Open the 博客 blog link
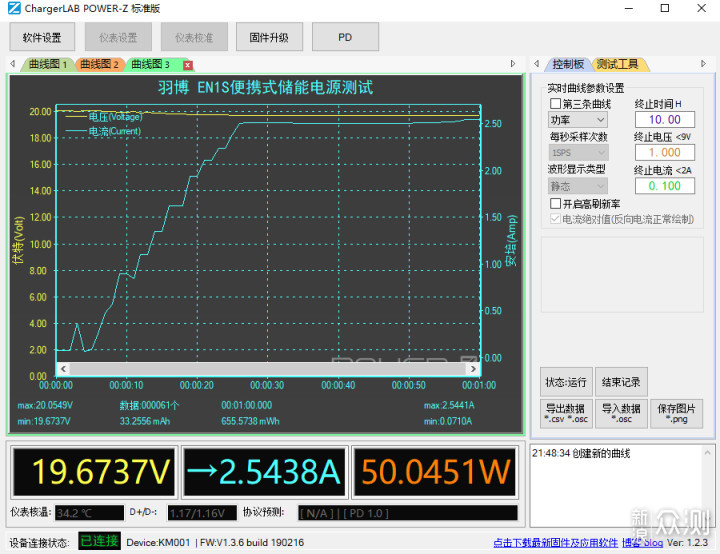 pos(642,543)
